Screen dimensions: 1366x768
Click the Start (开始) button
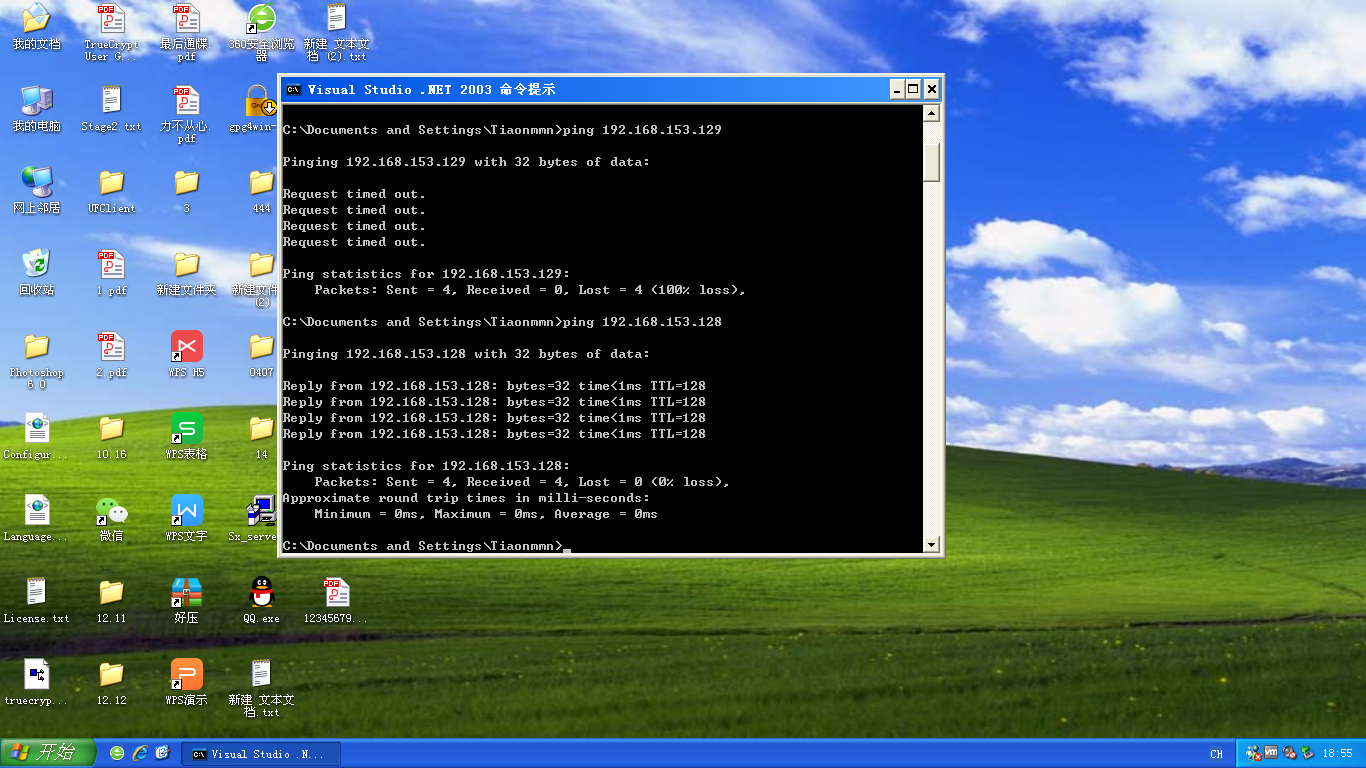[47, 753]
